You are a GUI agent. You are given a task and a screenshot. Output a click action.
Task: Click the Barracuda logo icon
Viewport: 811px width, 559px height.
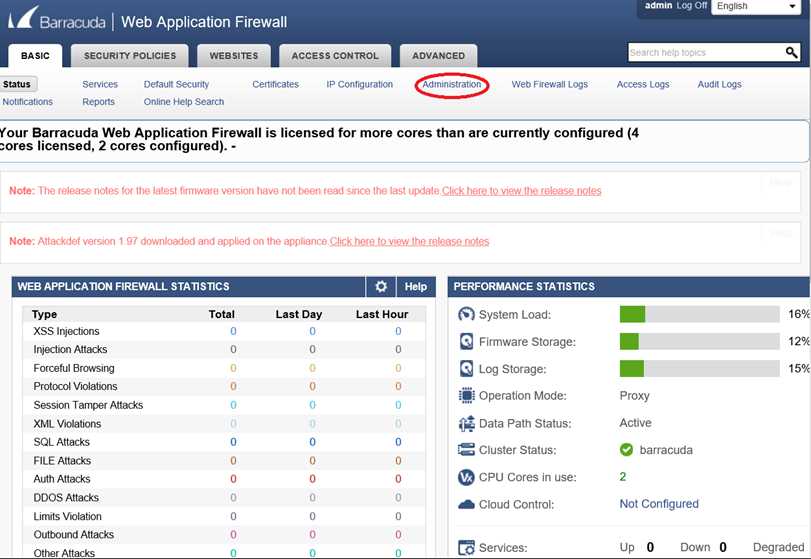[x=23, y=18]
